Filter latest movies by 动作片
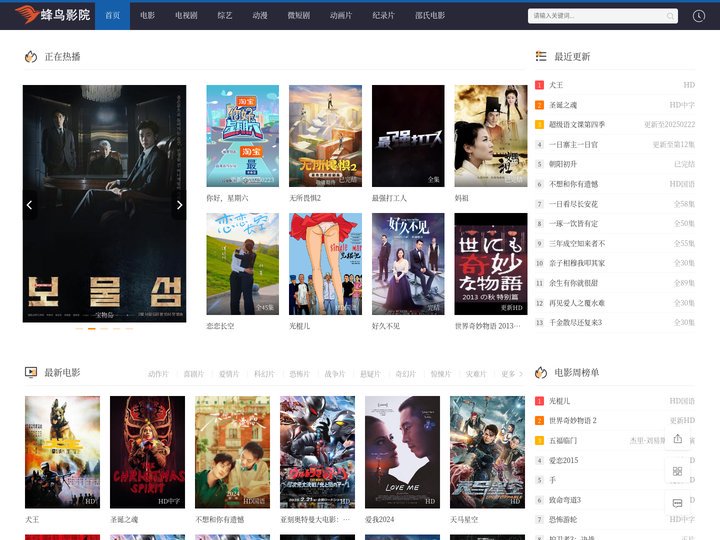The image size is (720, 540). click(x=158, y=374)
